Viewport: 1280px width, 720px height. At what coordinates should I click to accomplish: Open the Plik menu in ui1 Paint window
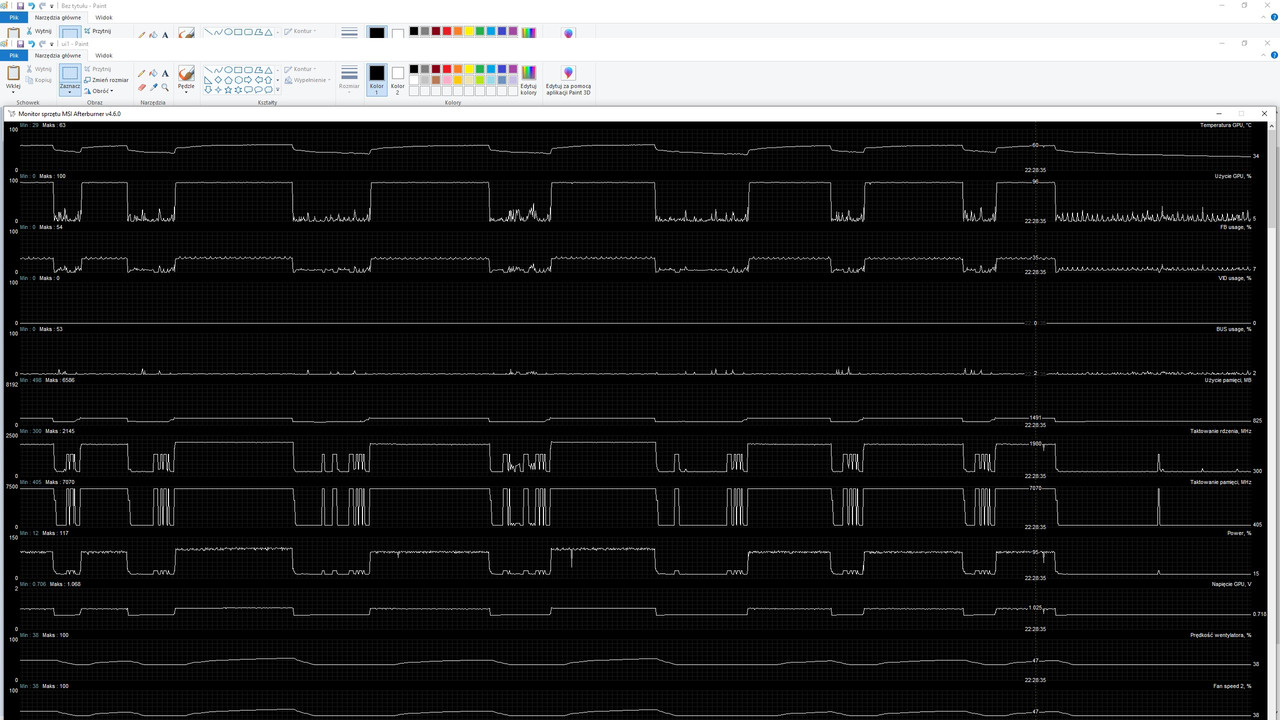click(13, 56)
